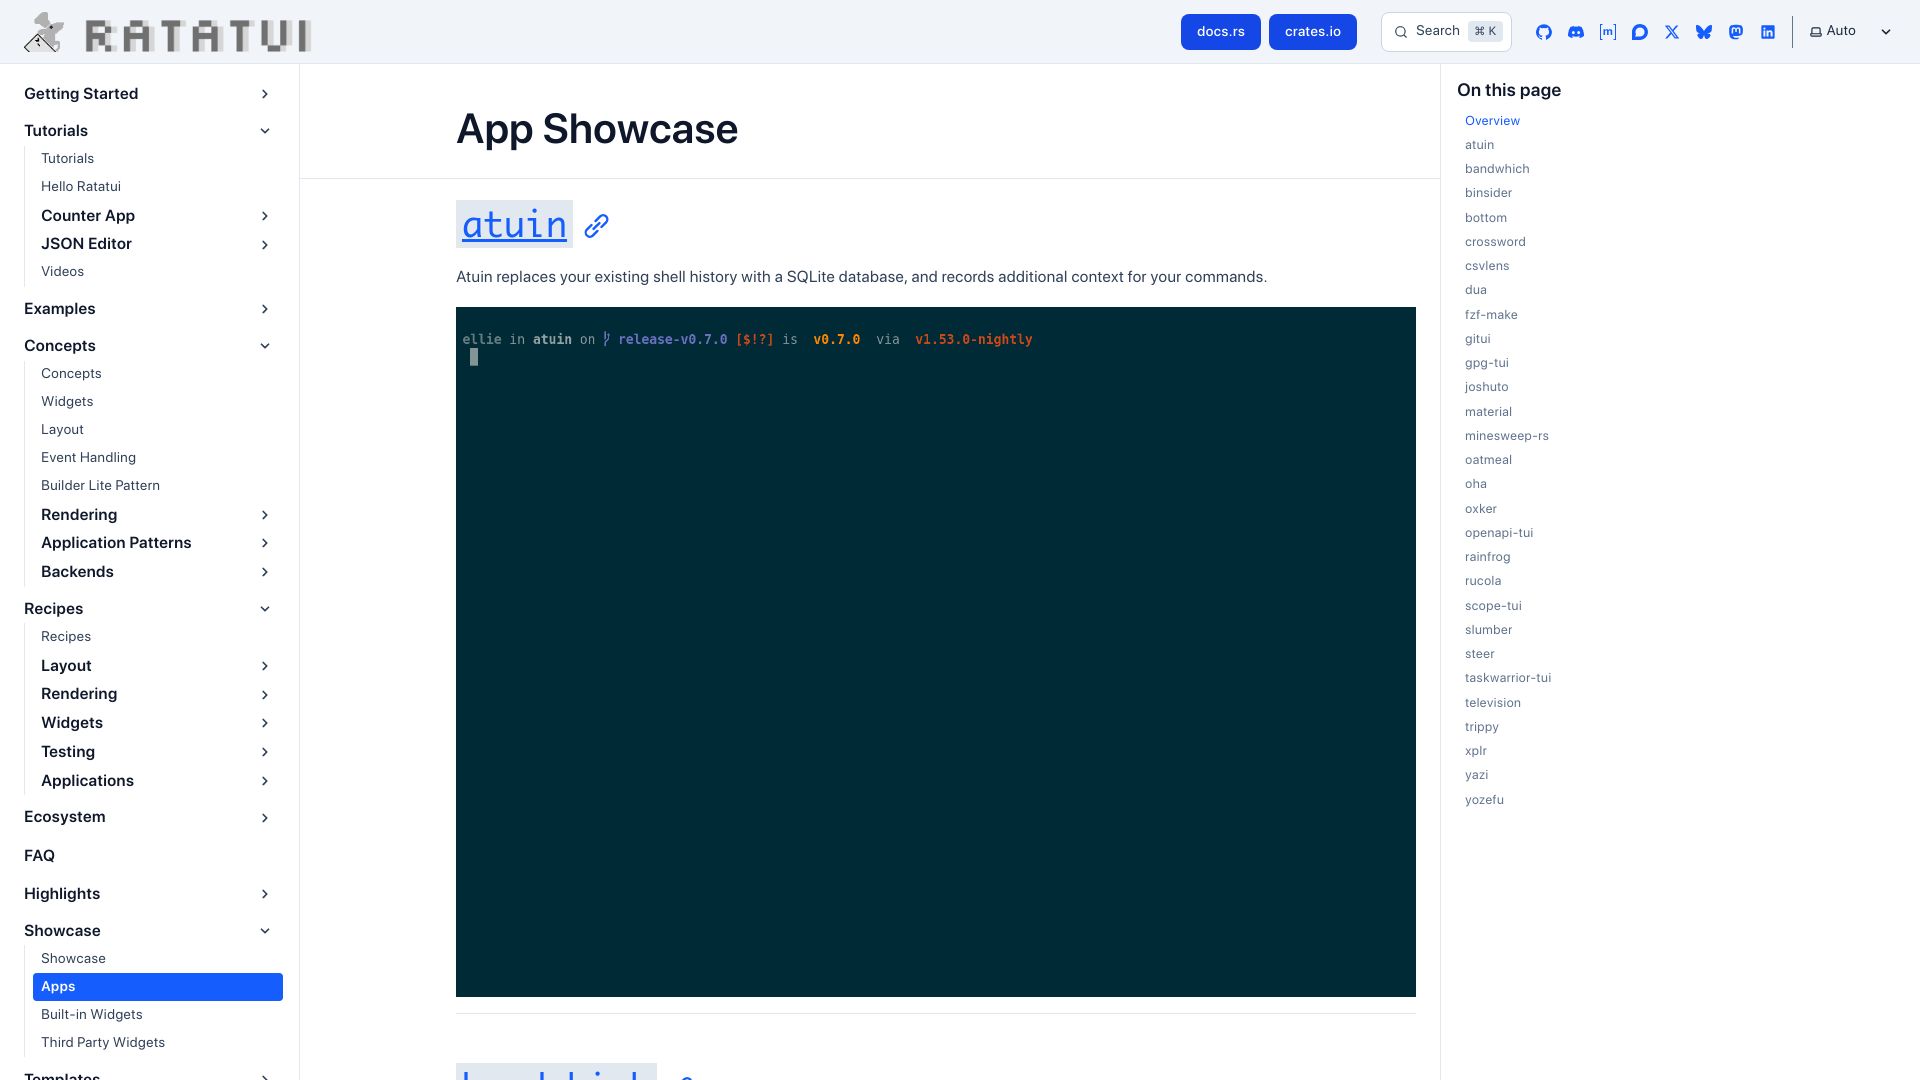The image size is (1920, 1080).
Task: Jump to gitui section
Action: (x=1478, y=339)
